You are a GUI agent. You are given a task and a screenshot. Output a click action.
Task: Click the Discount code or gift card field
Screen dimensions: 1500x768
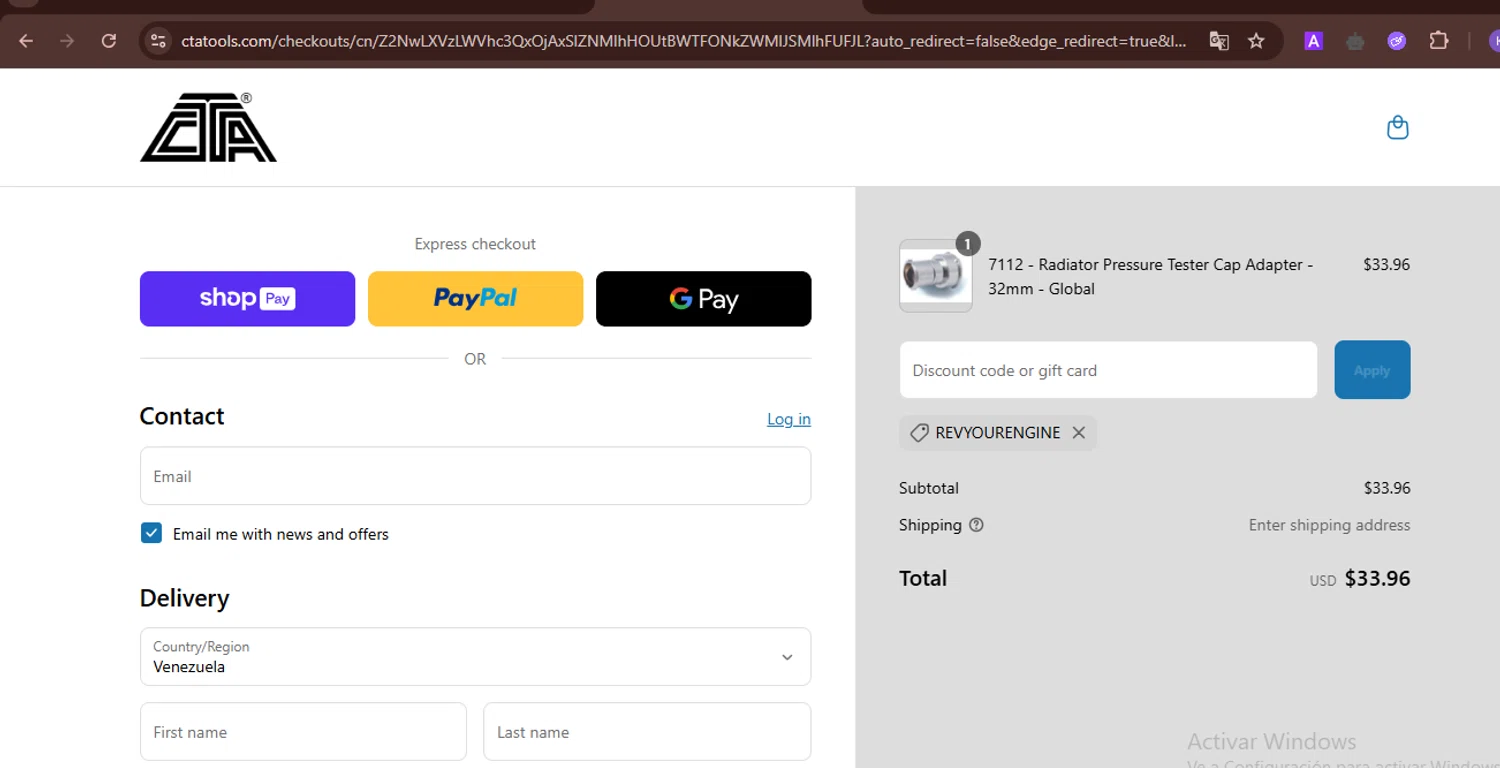(x=1108, y=370)
